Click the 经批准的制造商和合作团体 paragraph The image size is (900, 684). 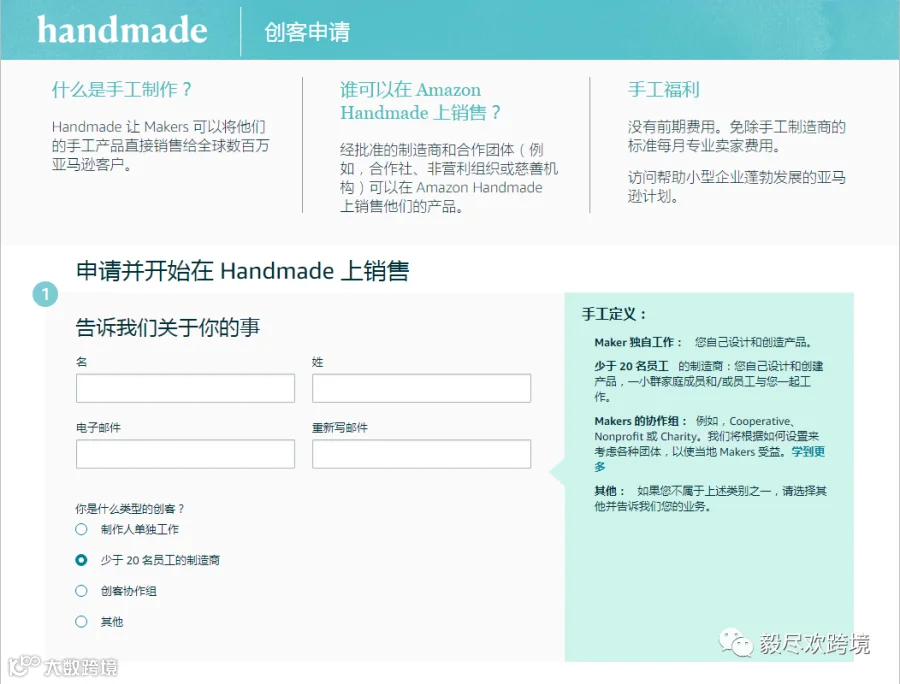point(449,178)
